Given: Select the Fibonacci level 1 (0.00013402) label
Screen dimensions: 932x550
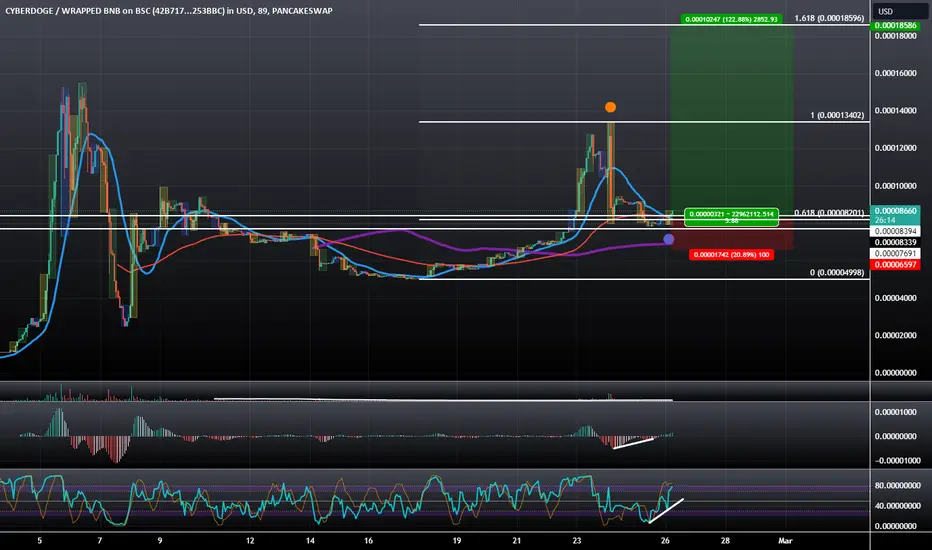Looking at the screenshot, I should point(837,115).
